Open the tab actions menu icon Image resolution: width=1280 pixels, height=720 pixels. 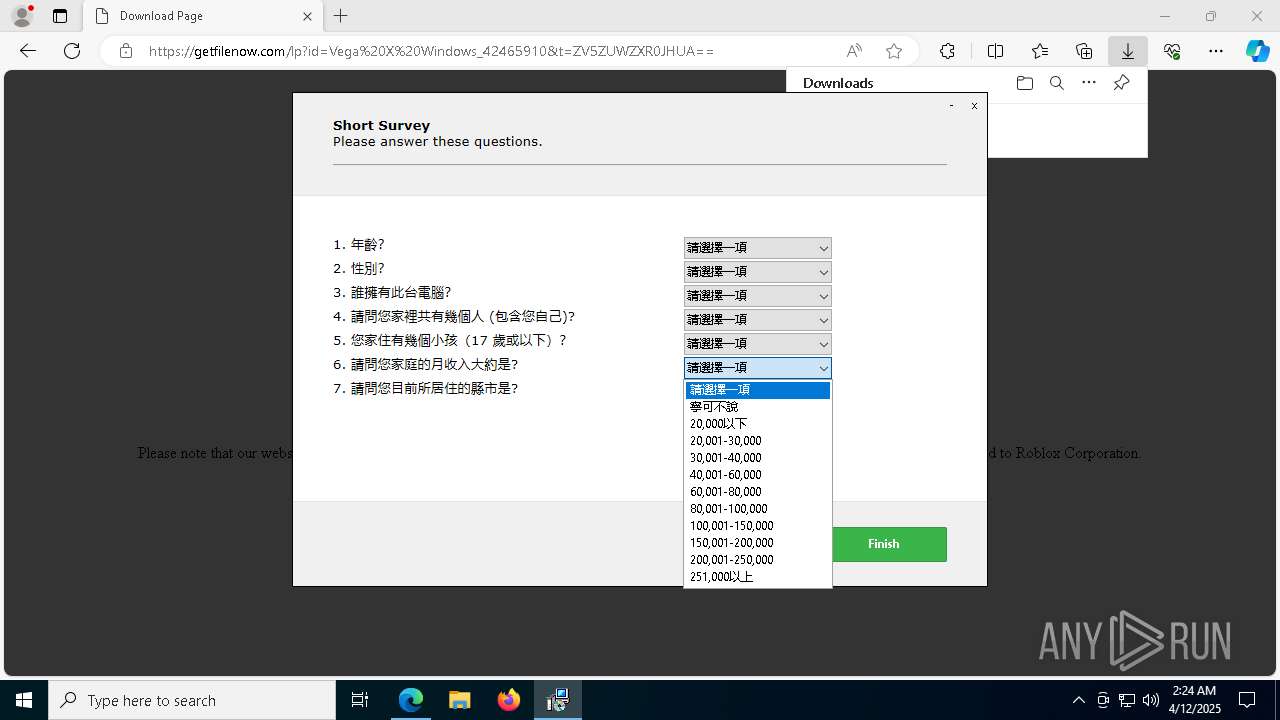click(x=60, y=16)
